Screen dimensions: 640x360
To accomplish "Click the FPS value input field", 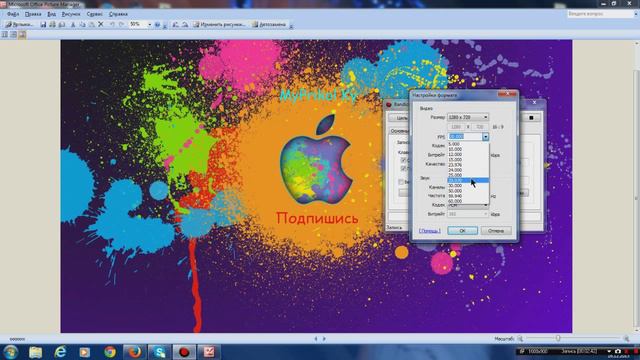I will click(x=465, y=137).
